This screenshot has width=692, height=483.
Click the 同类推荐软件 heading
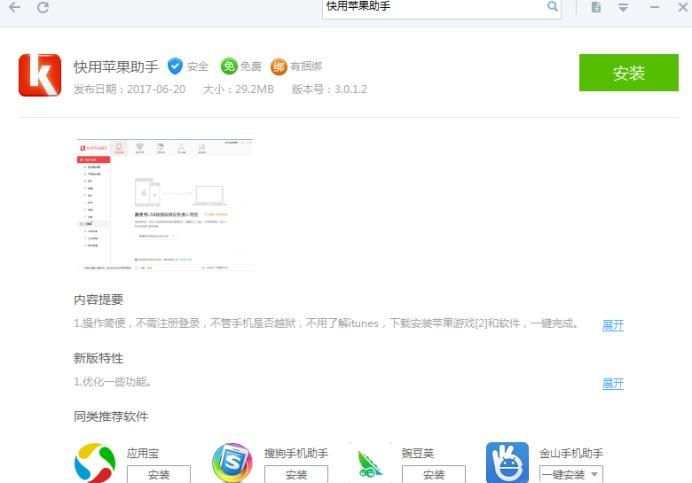[x=111, y=416]
